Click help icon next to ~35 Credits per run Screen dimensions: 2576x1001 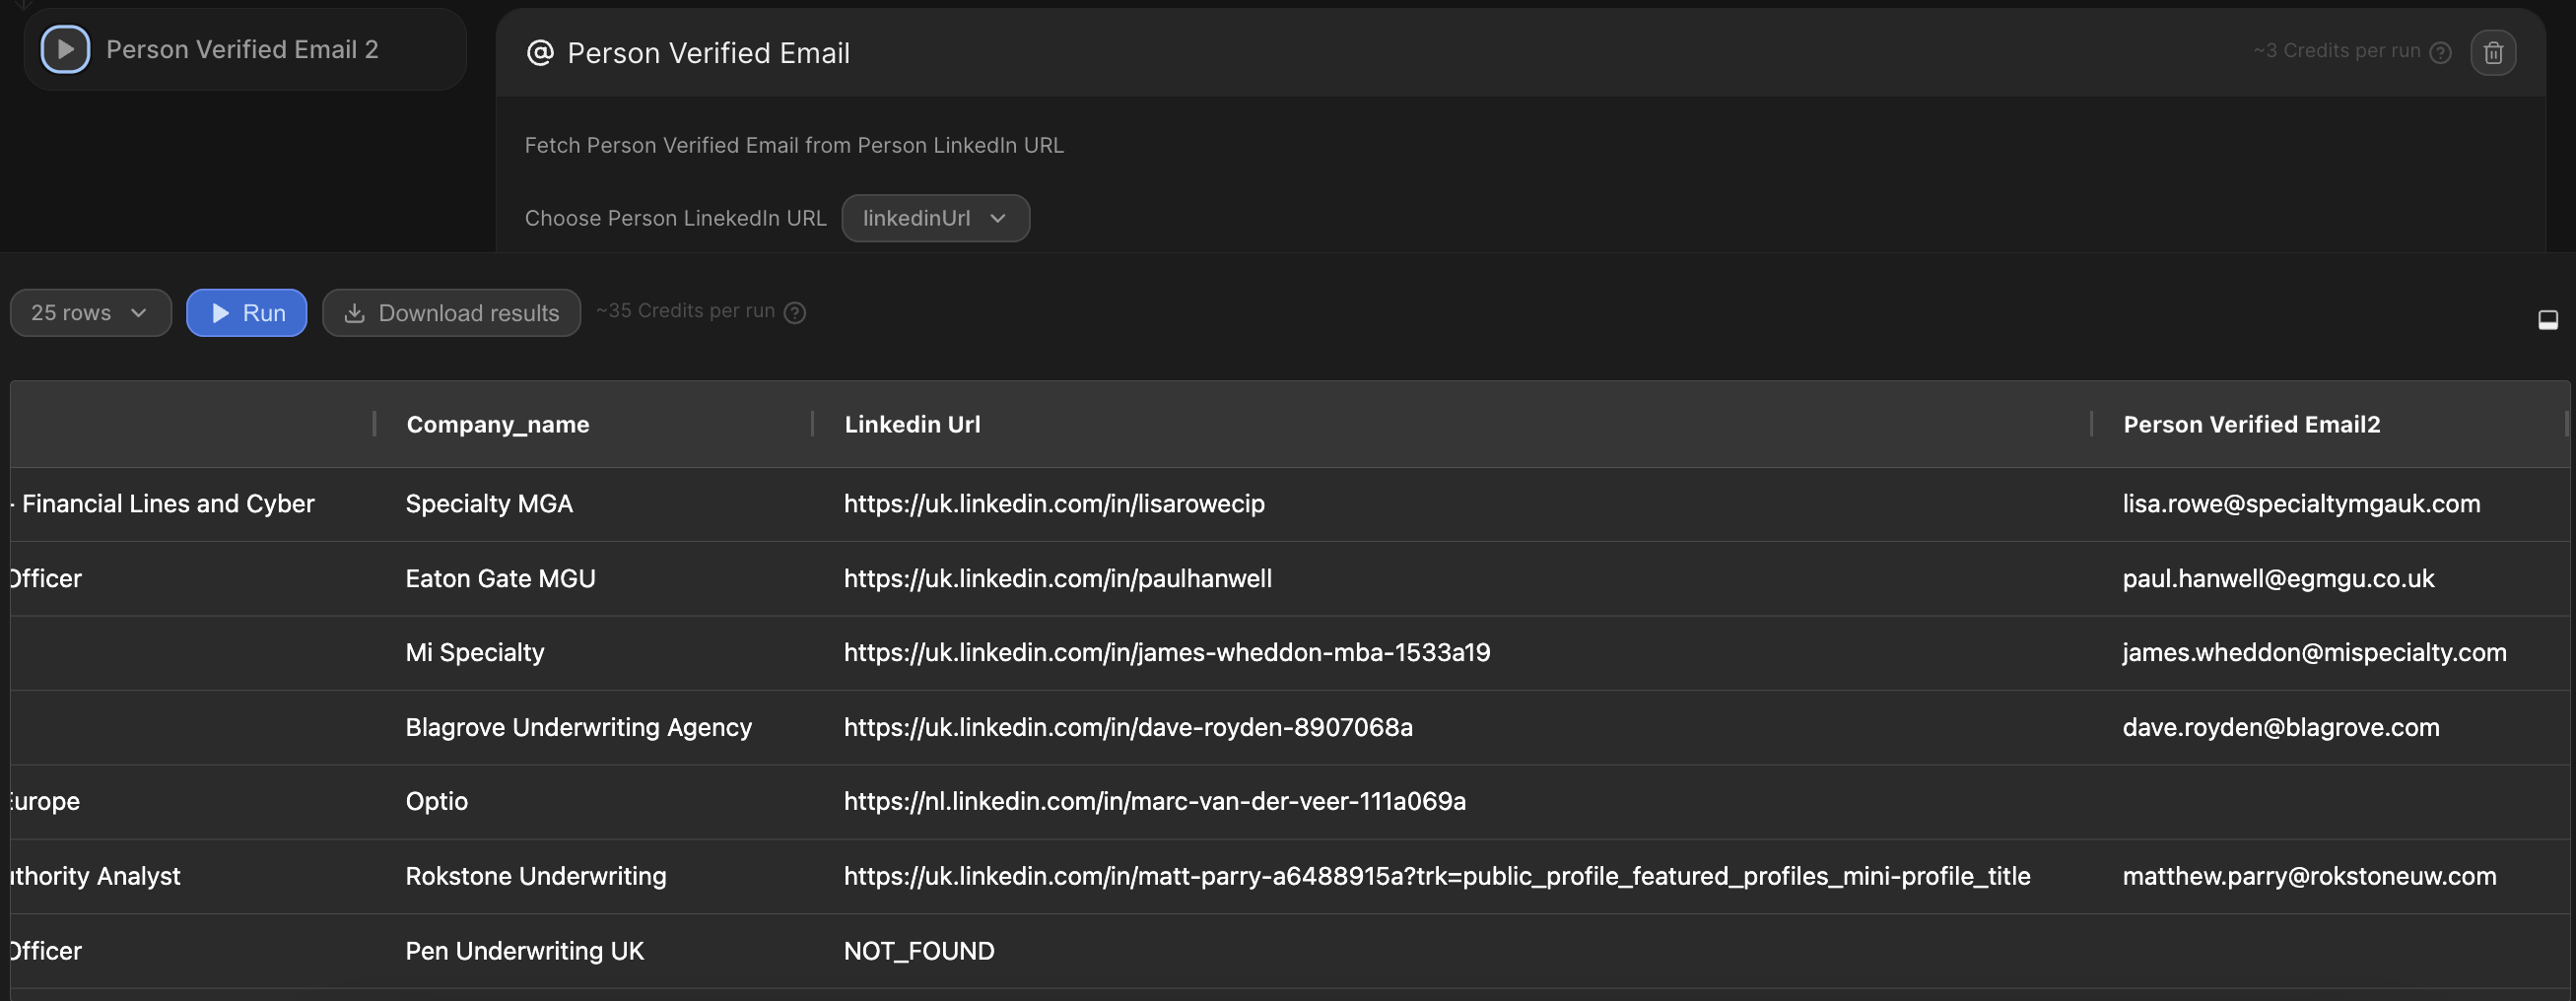pyautogui.click(x=795, y=313)
